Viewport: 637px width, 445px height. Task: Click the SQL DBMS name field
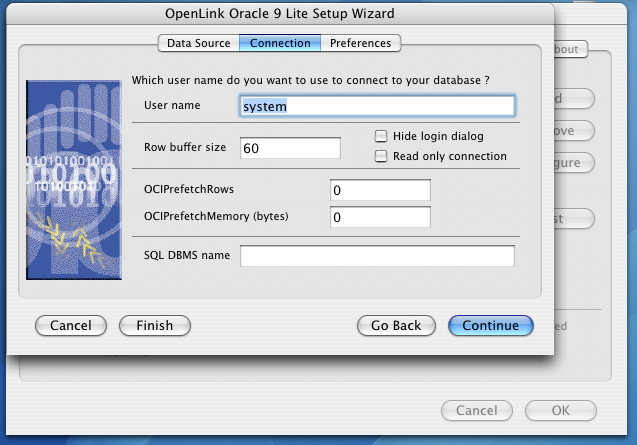(x=377, y=256)
